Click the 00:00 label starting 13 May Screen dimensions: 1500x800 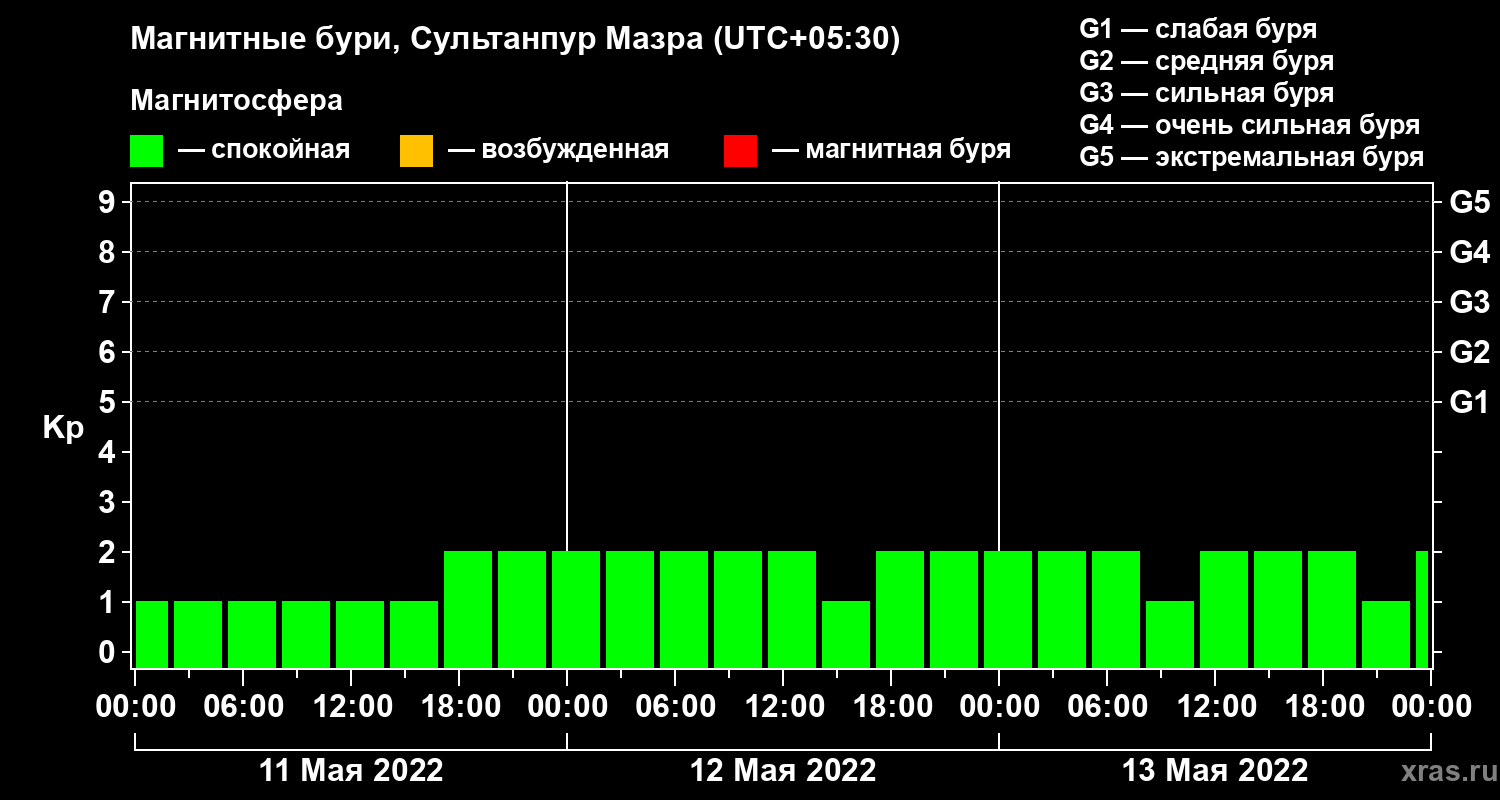(999, 706)
